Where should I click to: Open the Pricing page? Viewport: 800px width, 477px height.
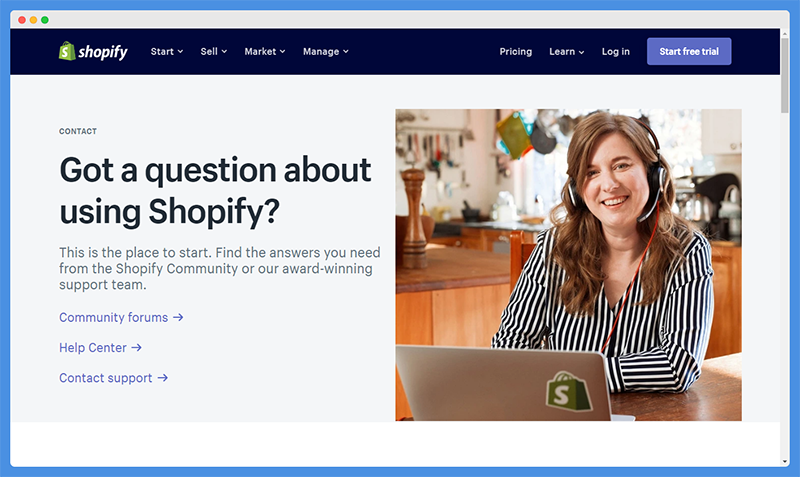515,52
